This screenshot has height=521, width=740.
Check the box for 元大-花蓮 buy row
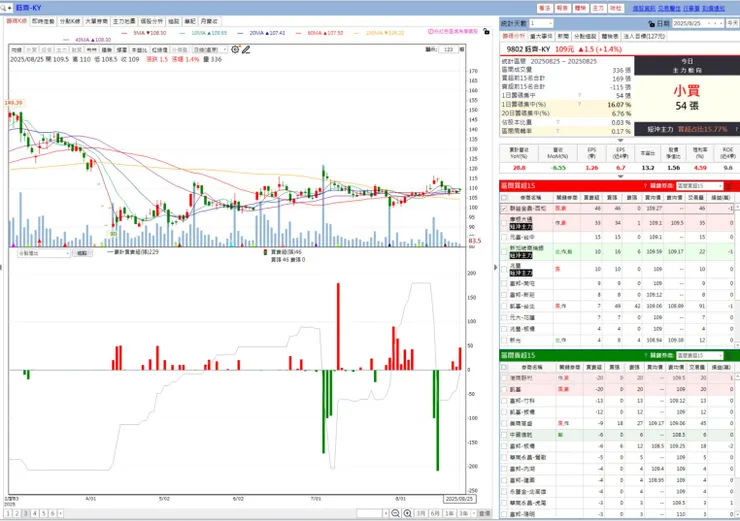click(x=504, y=318)
